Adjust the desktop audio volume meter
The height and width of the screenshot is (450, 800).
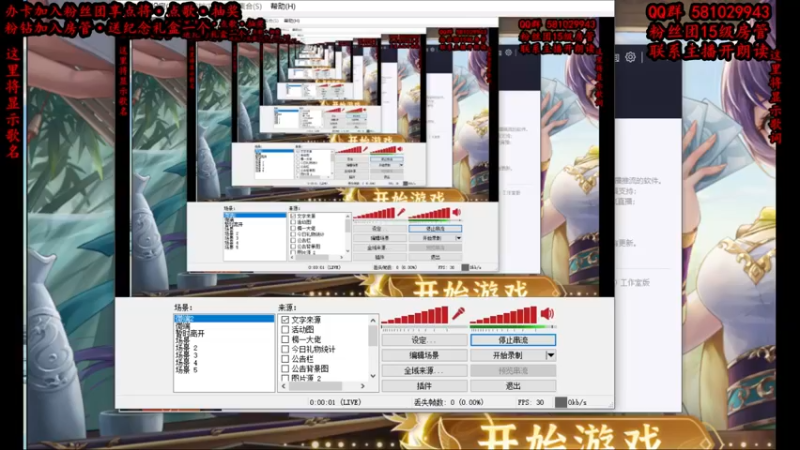click(504, 315)
